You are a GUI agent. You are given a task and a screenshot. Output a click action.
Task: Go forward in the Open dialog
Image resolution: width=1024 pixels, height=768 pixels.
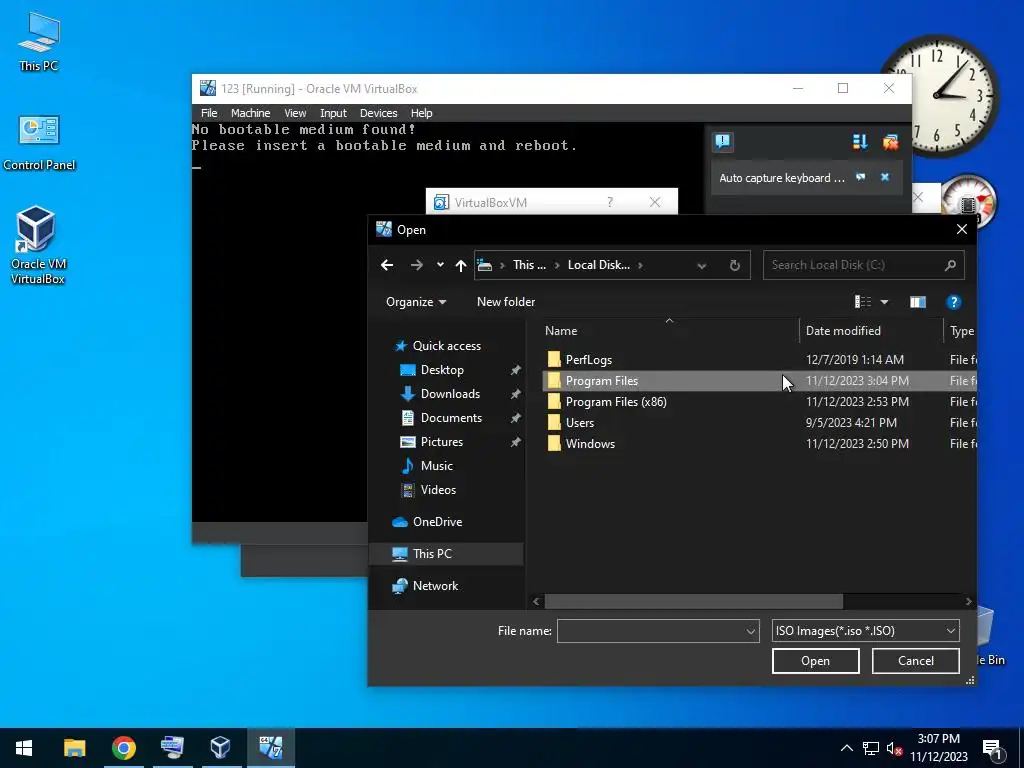point(417,265)
